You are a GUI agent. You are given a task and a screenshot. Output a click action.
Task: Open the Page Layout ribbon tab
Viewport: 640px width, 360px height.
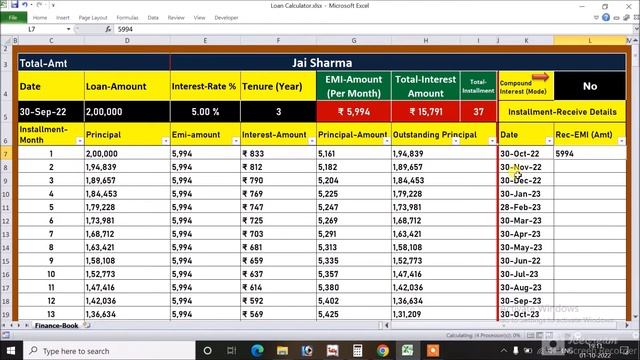(93, 18)
